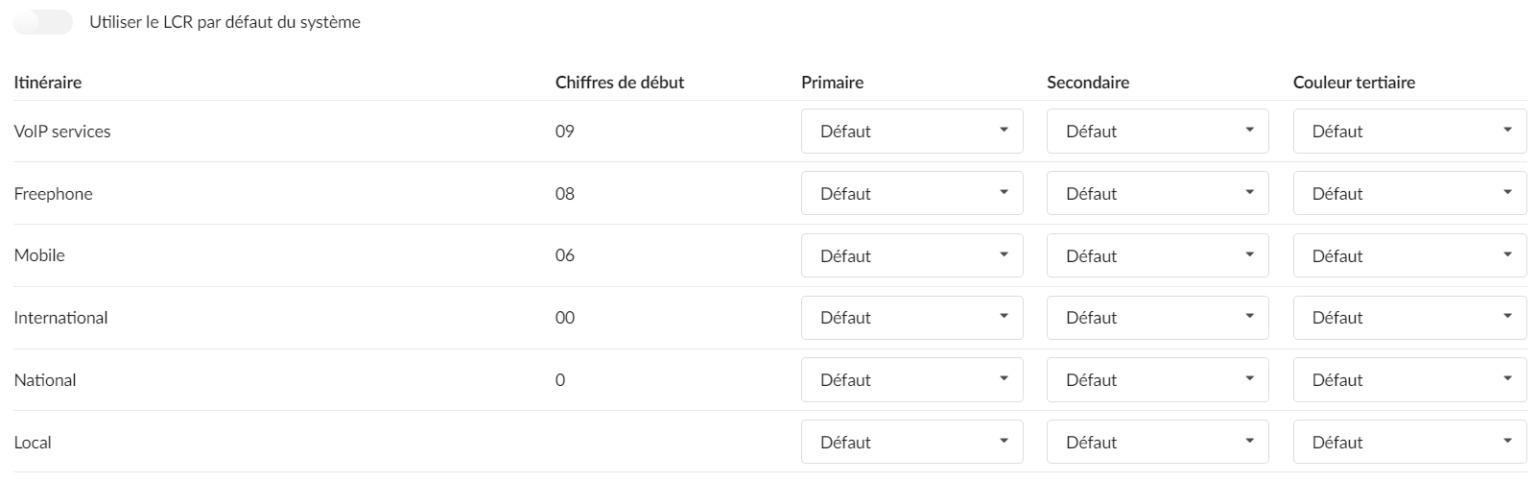The height and width of the screenshot is (482, 1536).
Task: Open the National Primaire dropdown
Action: click(x=912, y=380)
